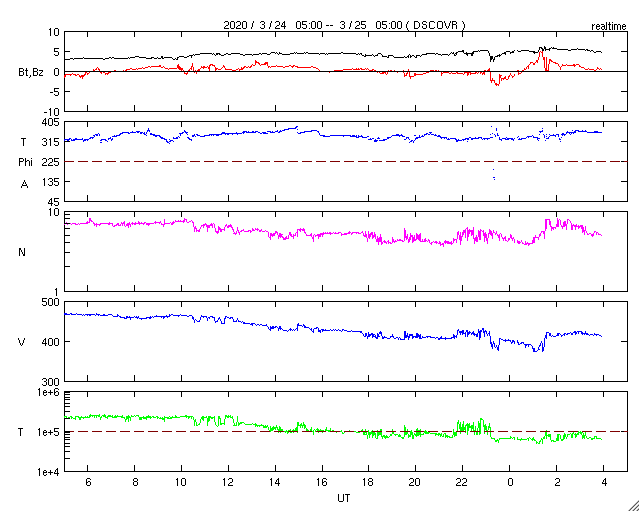The width and height of the screenshot is (640, 512).
Task: Click the '45' tick on the Phi panel
Action: pyautogui.click(x=54, y=202)
